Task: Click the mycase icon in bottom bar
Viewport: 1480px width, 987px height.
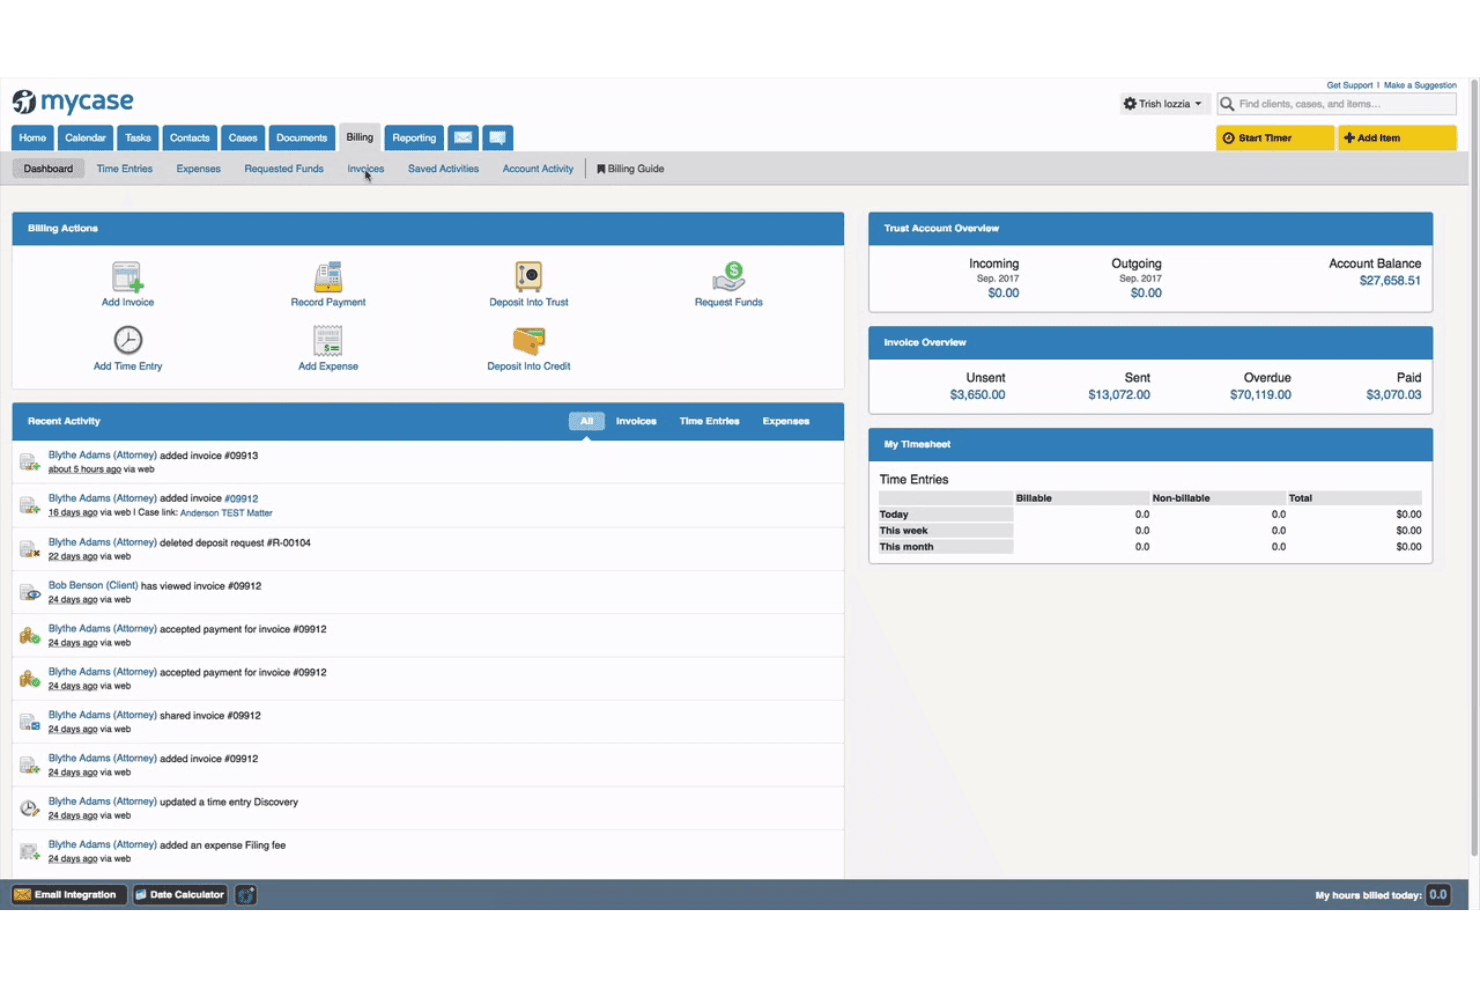Action: (246, 895)
